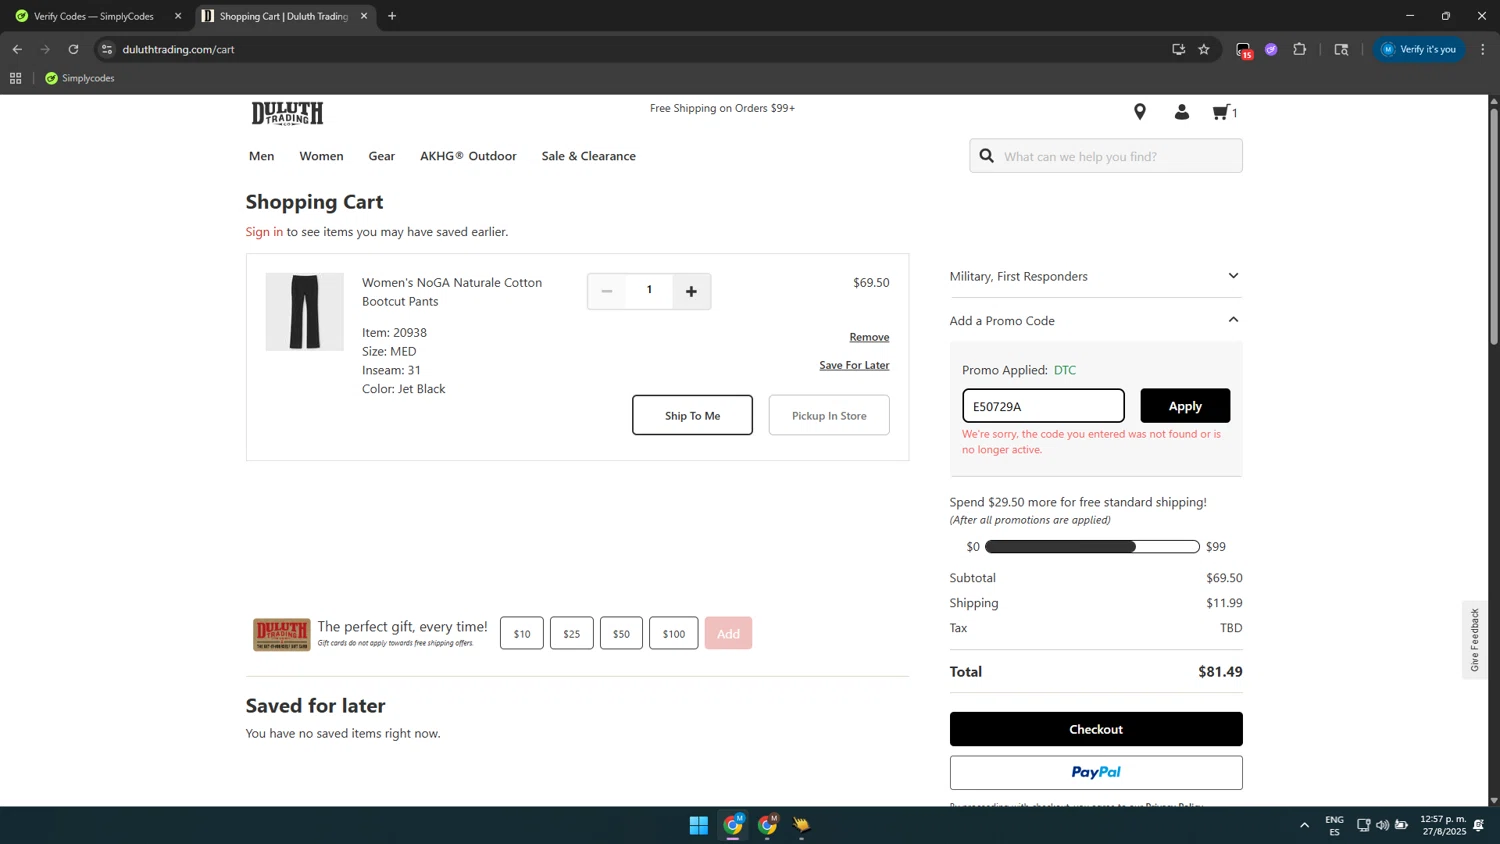Go back with the browser back arrow
This screenshot has height=844, width=1500.
pos(17,49)
